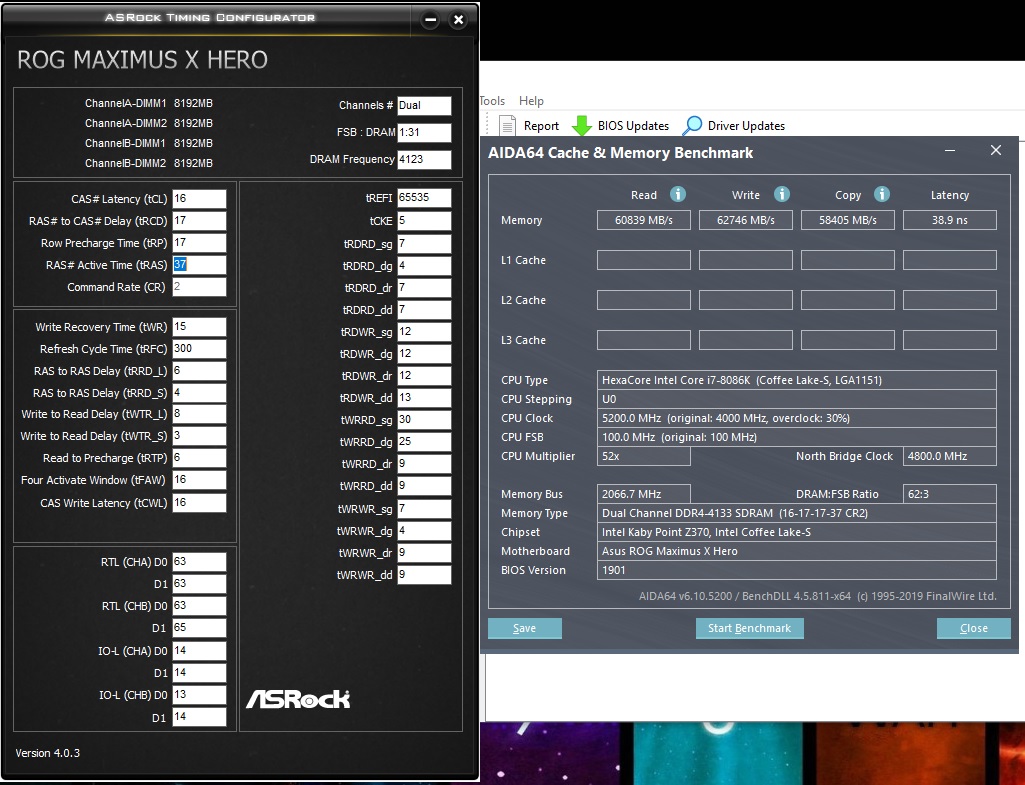Screen dimensions: 1025x785
Task: Click the BIOS Version value 1901
Action: [797, 570]
